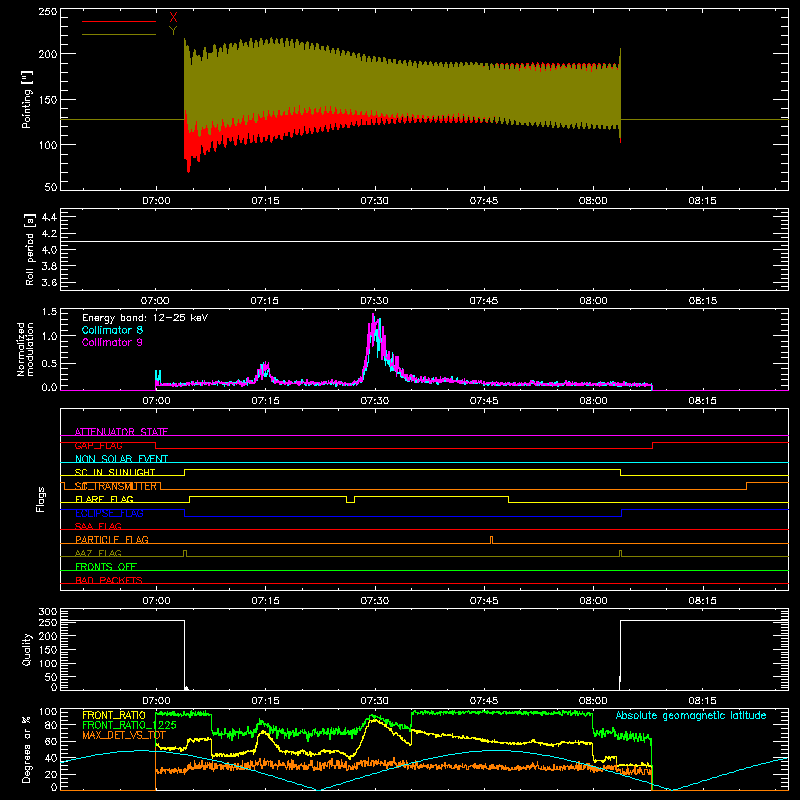Click the smaller modulation peak near 07:15
Image resolution: width=800 pixels, height=800 pixels.
click(x=264, y=370)
